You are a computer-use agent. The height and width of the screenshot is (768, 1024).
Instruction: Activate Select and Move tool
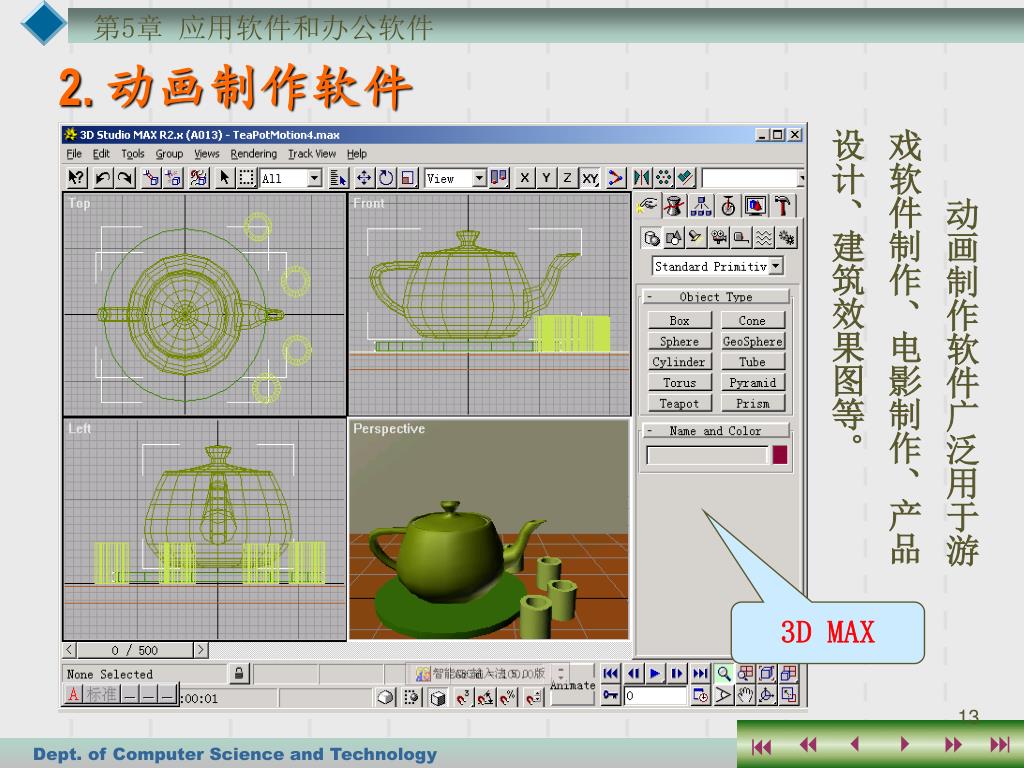pos(364,178)
